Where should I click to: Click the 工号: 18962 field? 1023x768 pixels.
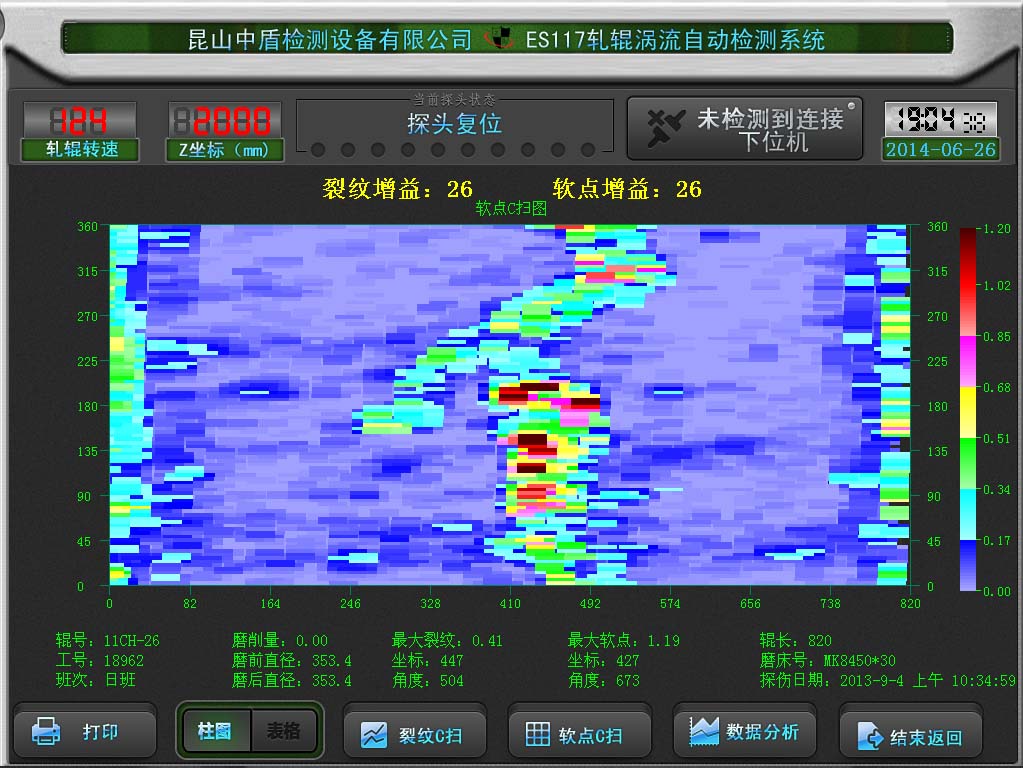click(100, 660)
